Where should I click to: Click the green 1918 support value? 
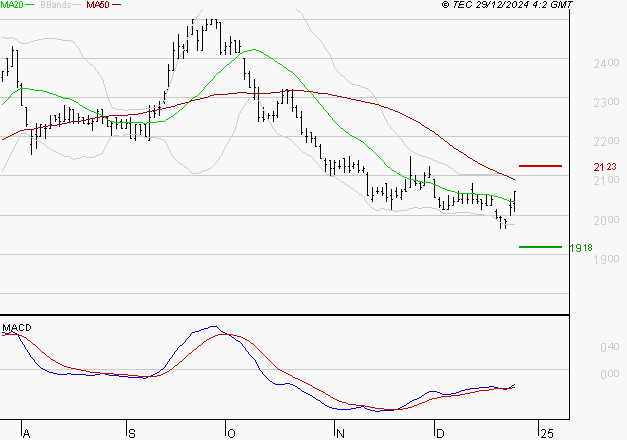tap(581, 248)
